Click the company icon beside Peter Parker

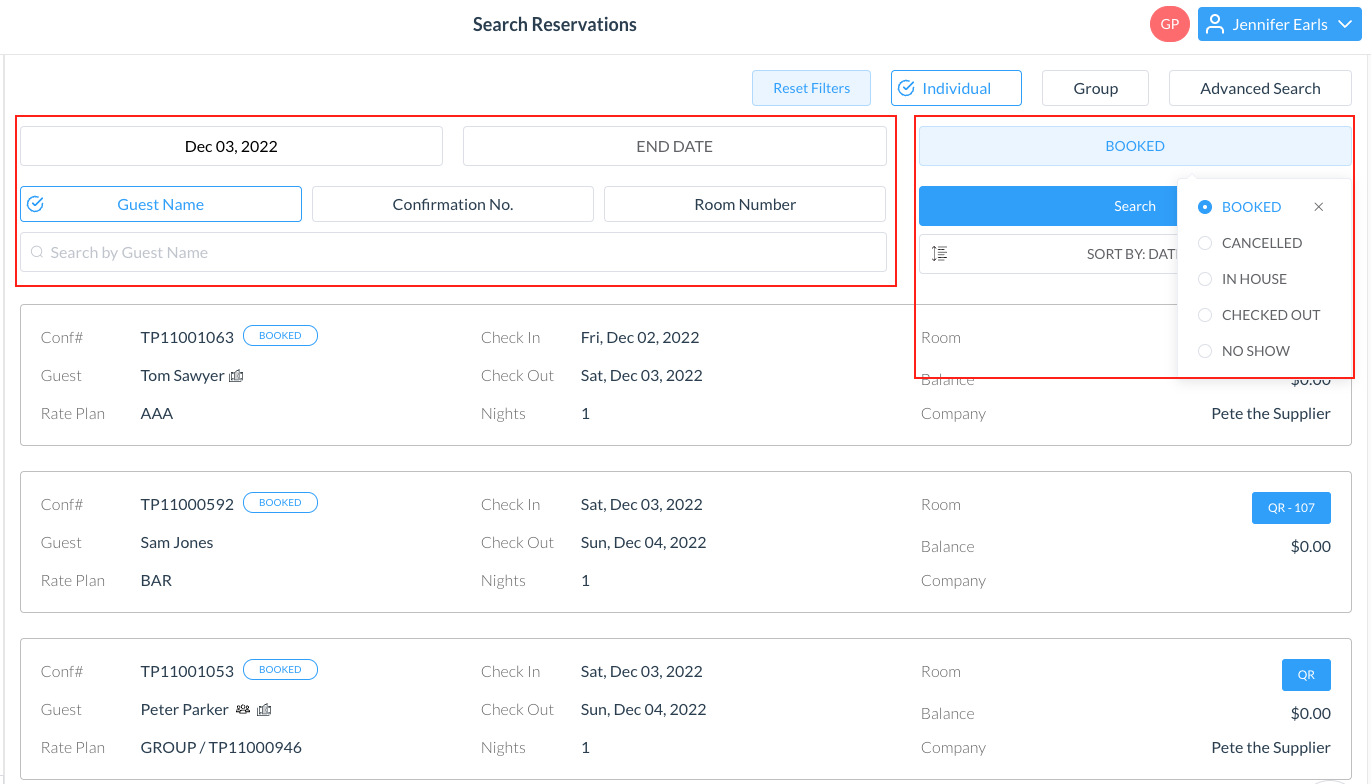click(x=264, y=710)
